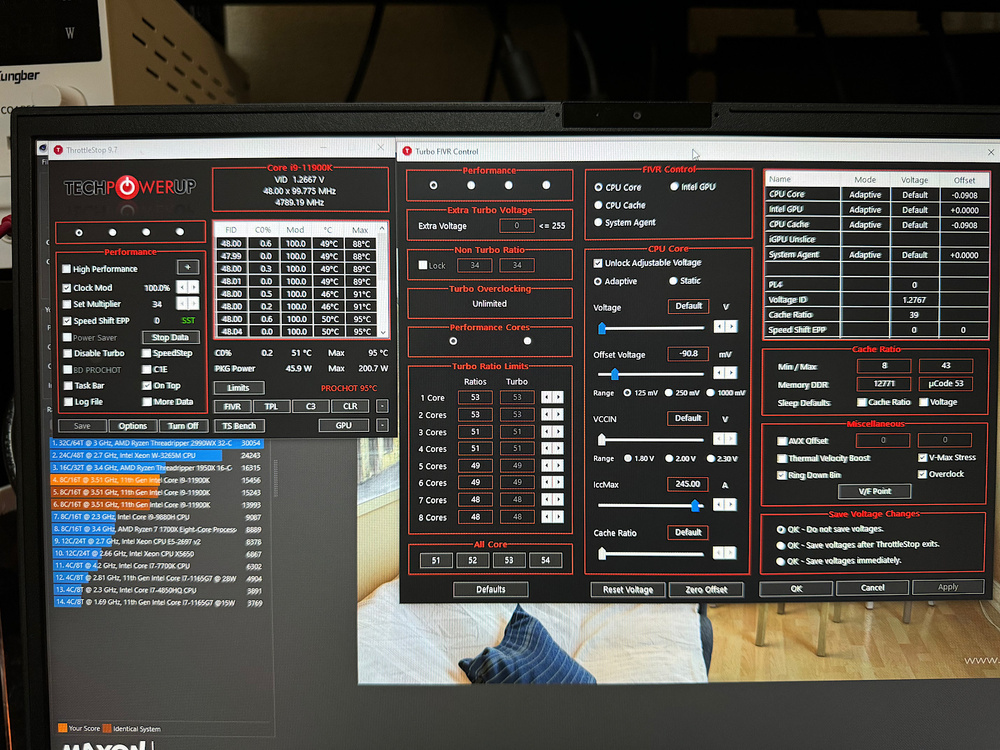The width and height of the screenshot is (1000, 750).
Task: Toggle Thermal Velocity Boost checkbox
Action: [781, 458]
